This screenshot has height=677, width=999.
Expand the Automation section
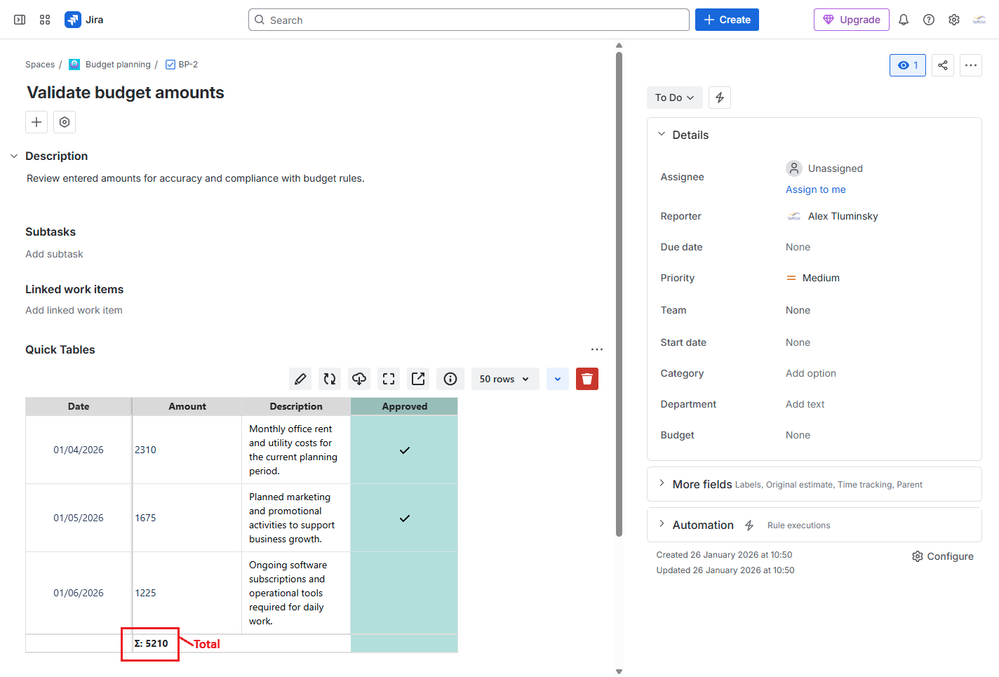661,524
